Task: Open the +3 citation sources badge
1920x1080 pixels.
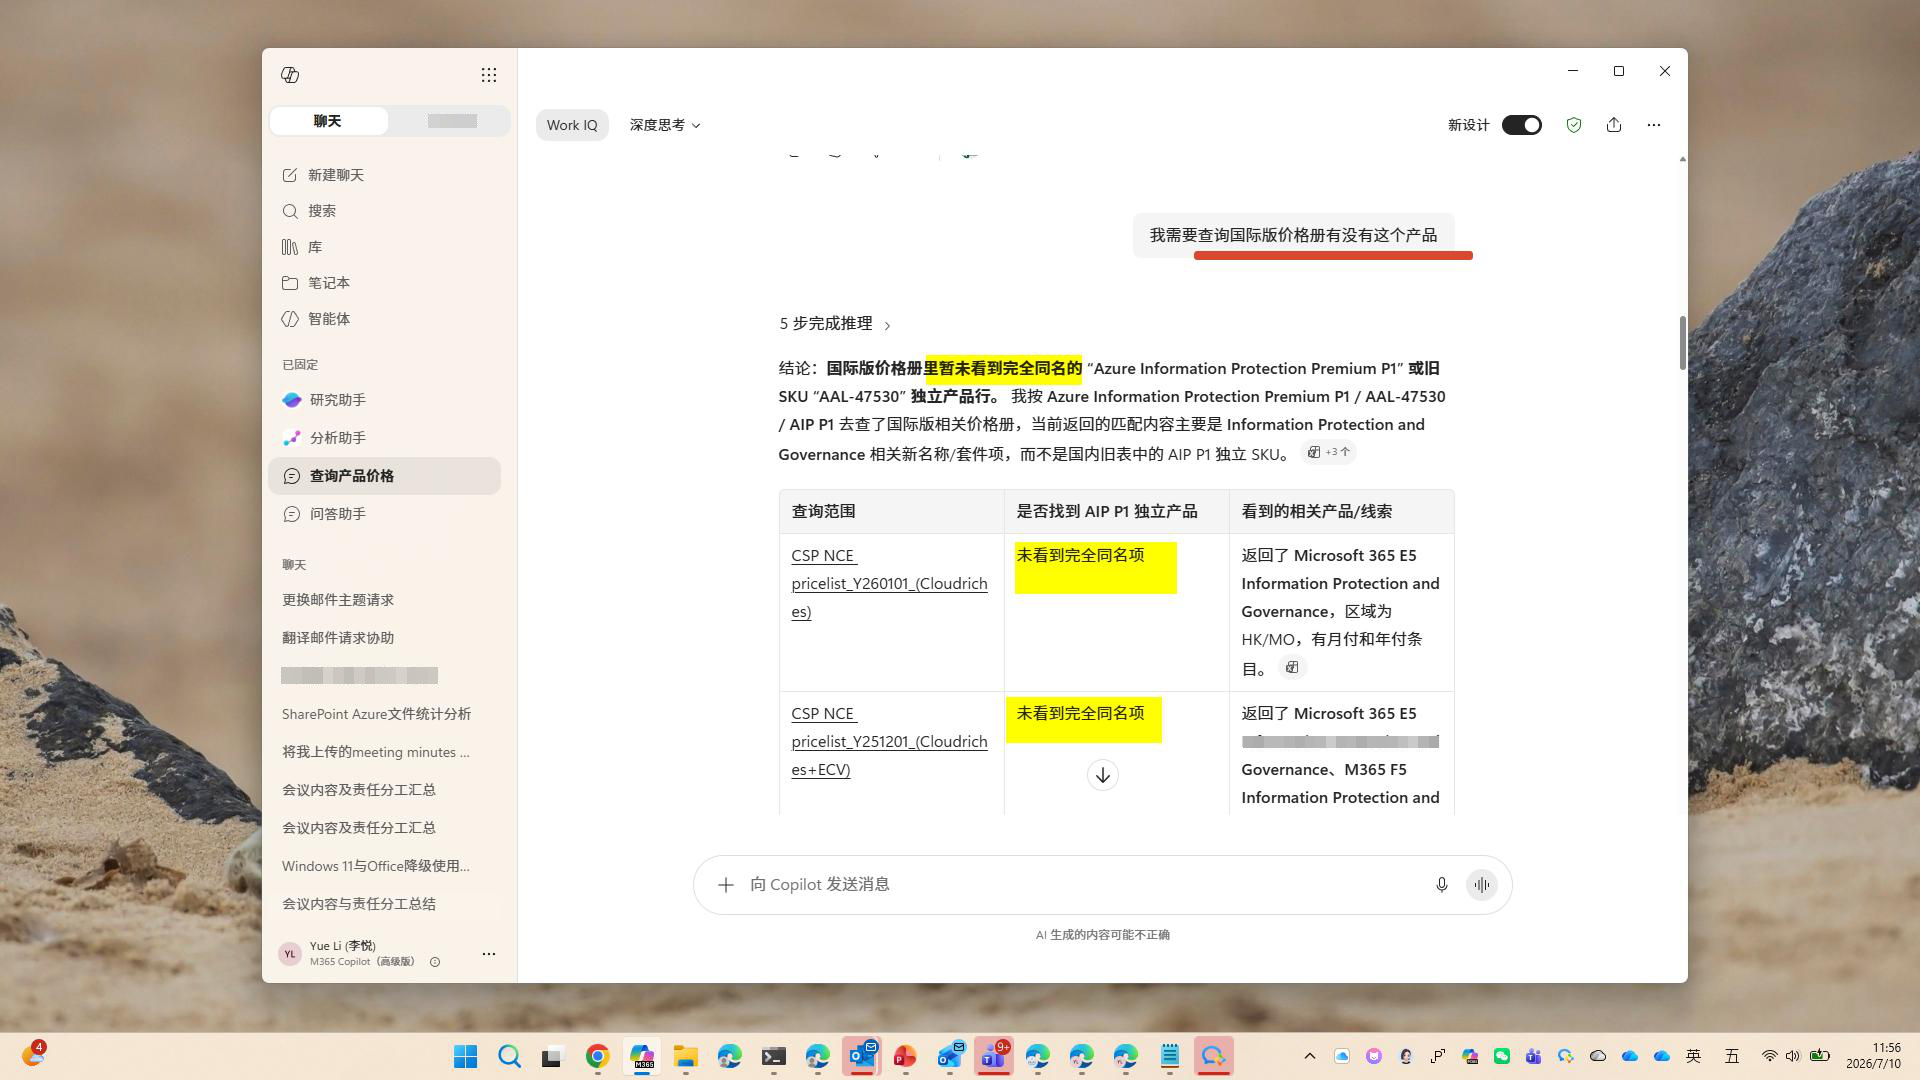Action: click(x=1329, y=452)
